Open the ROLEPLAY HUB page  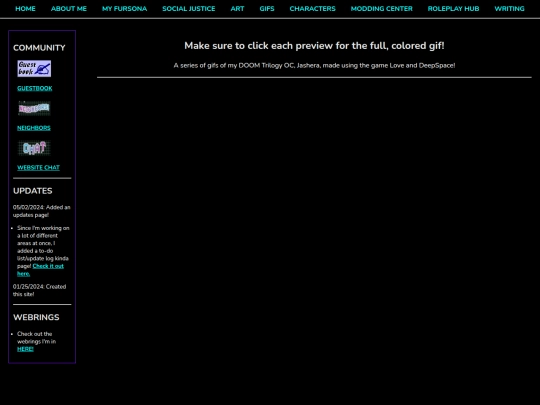453,9
